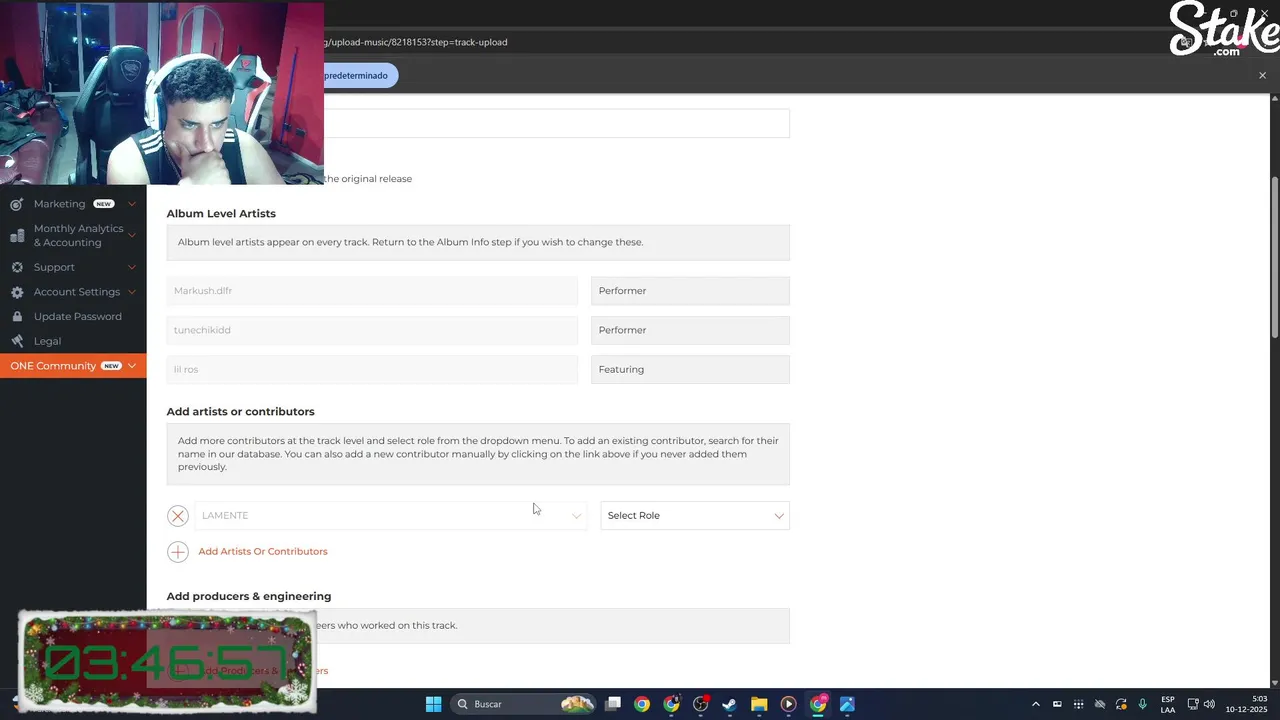Click the Performer role next to Markush.dlfr
The height and width of the screenshot is (720, 1280).
tap(690, 291)
